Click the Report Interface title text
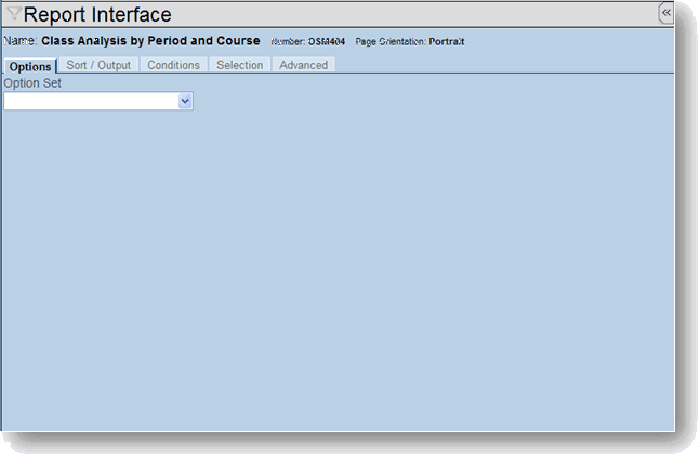700x457 pixels. pos(97,15)
